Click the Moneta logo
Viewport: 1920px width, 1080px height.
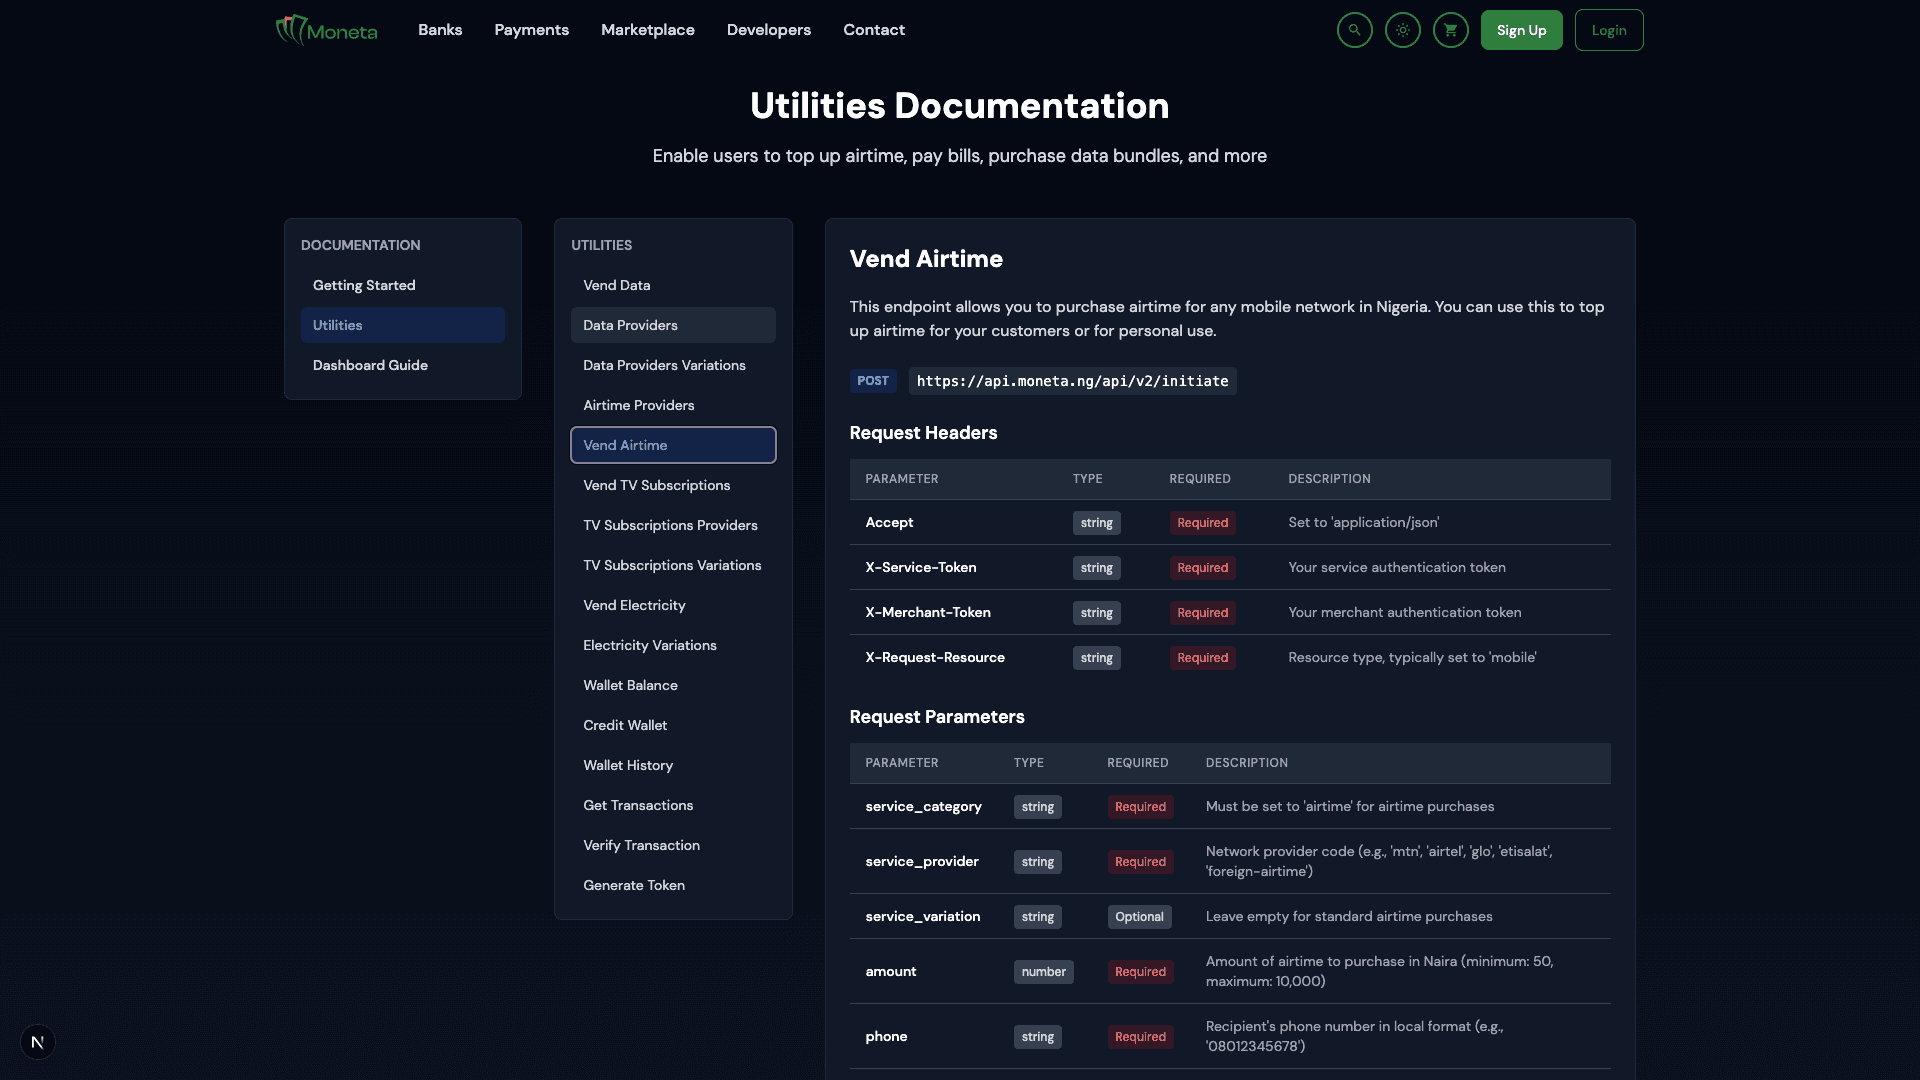click(x=326, y=30)
